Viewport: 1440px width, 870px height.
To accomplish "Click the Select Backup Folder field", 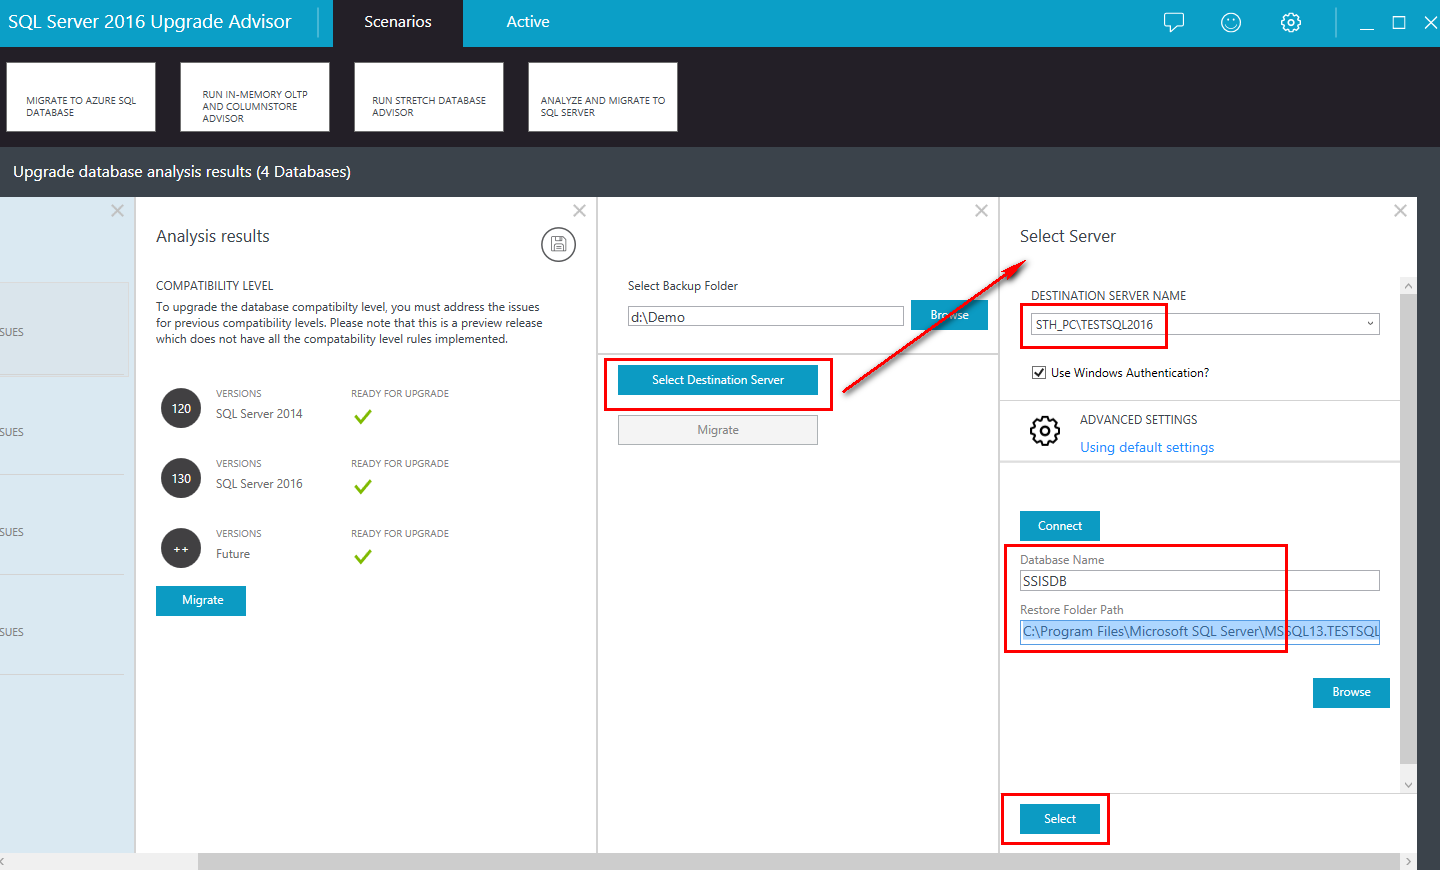I will click(x=766, y=317).
